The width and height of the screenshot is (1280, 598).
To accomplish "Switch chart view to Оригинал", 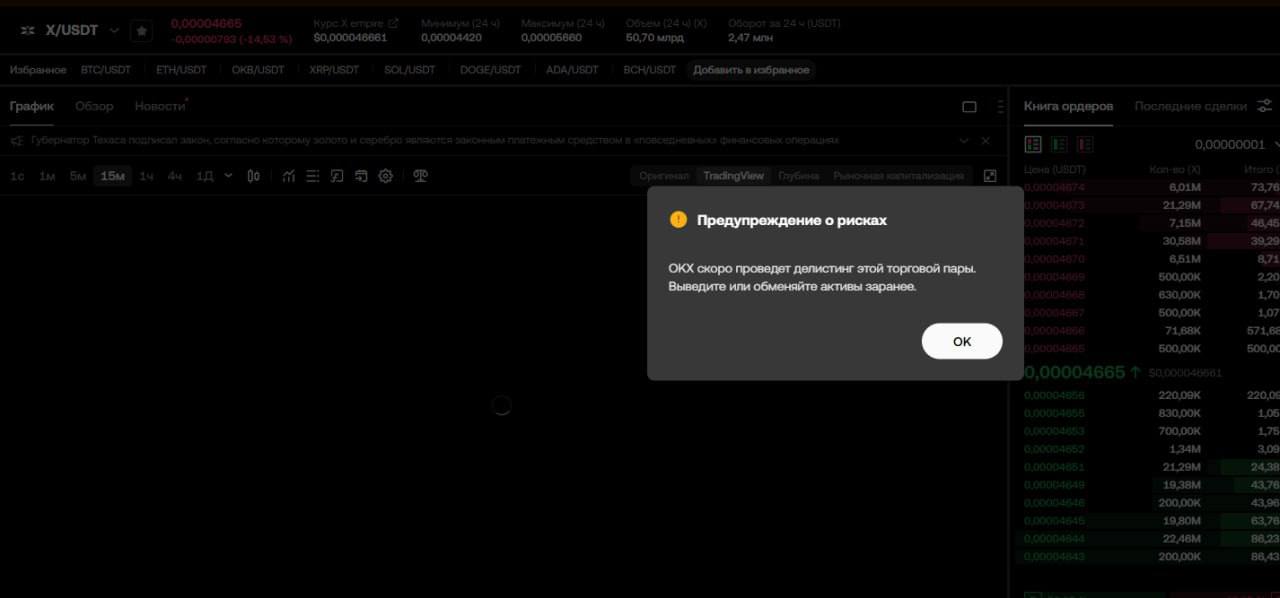I will 665,176.
